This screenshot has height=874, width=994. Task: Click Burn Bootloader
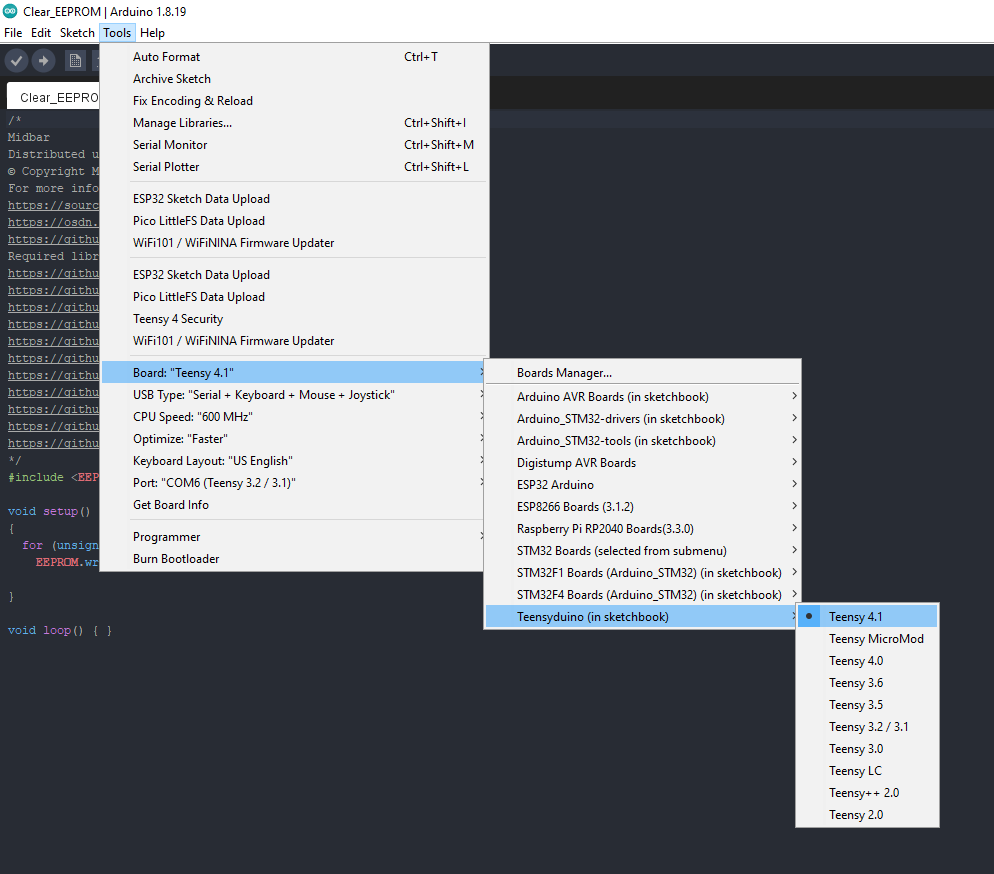(x=295, y=559)
